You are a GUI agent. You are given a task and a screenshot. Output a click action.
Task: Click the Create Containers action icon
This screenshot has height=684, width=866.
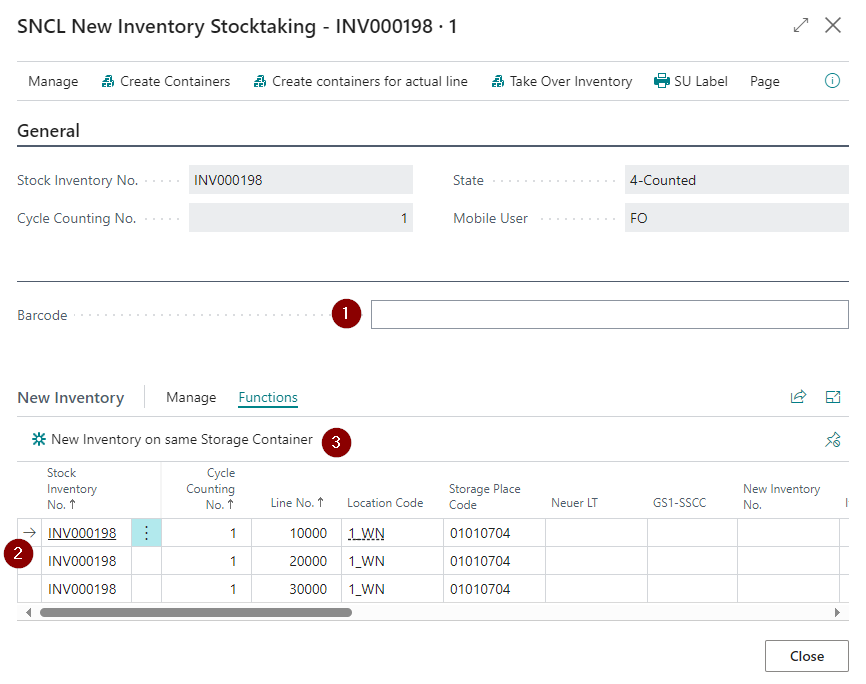(x=108, y=82)
